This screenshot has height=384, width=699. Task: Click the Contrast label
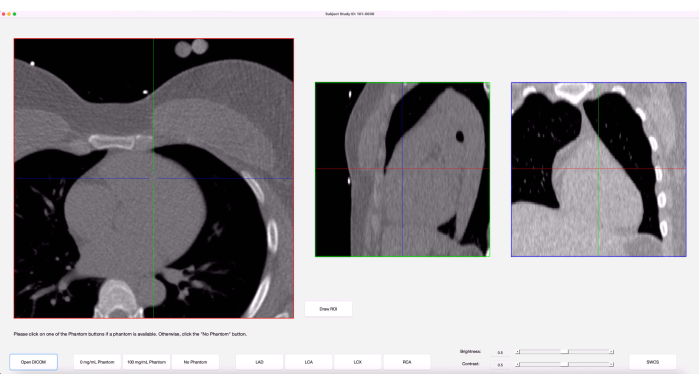coord(470,364)
